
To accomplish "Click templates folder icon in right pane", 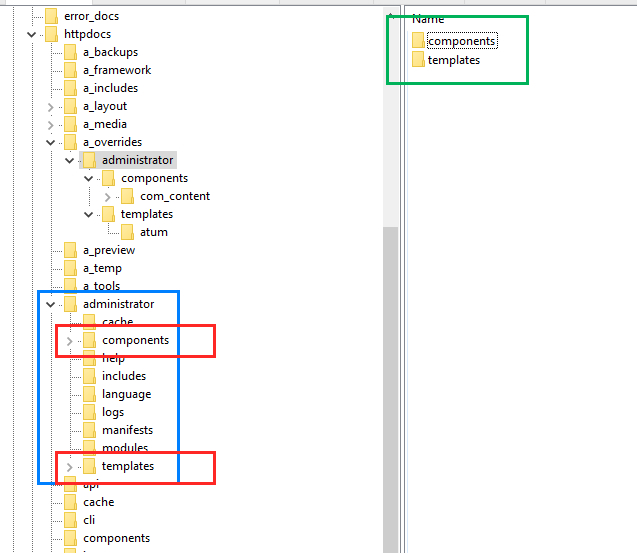I will click(418, 60).
